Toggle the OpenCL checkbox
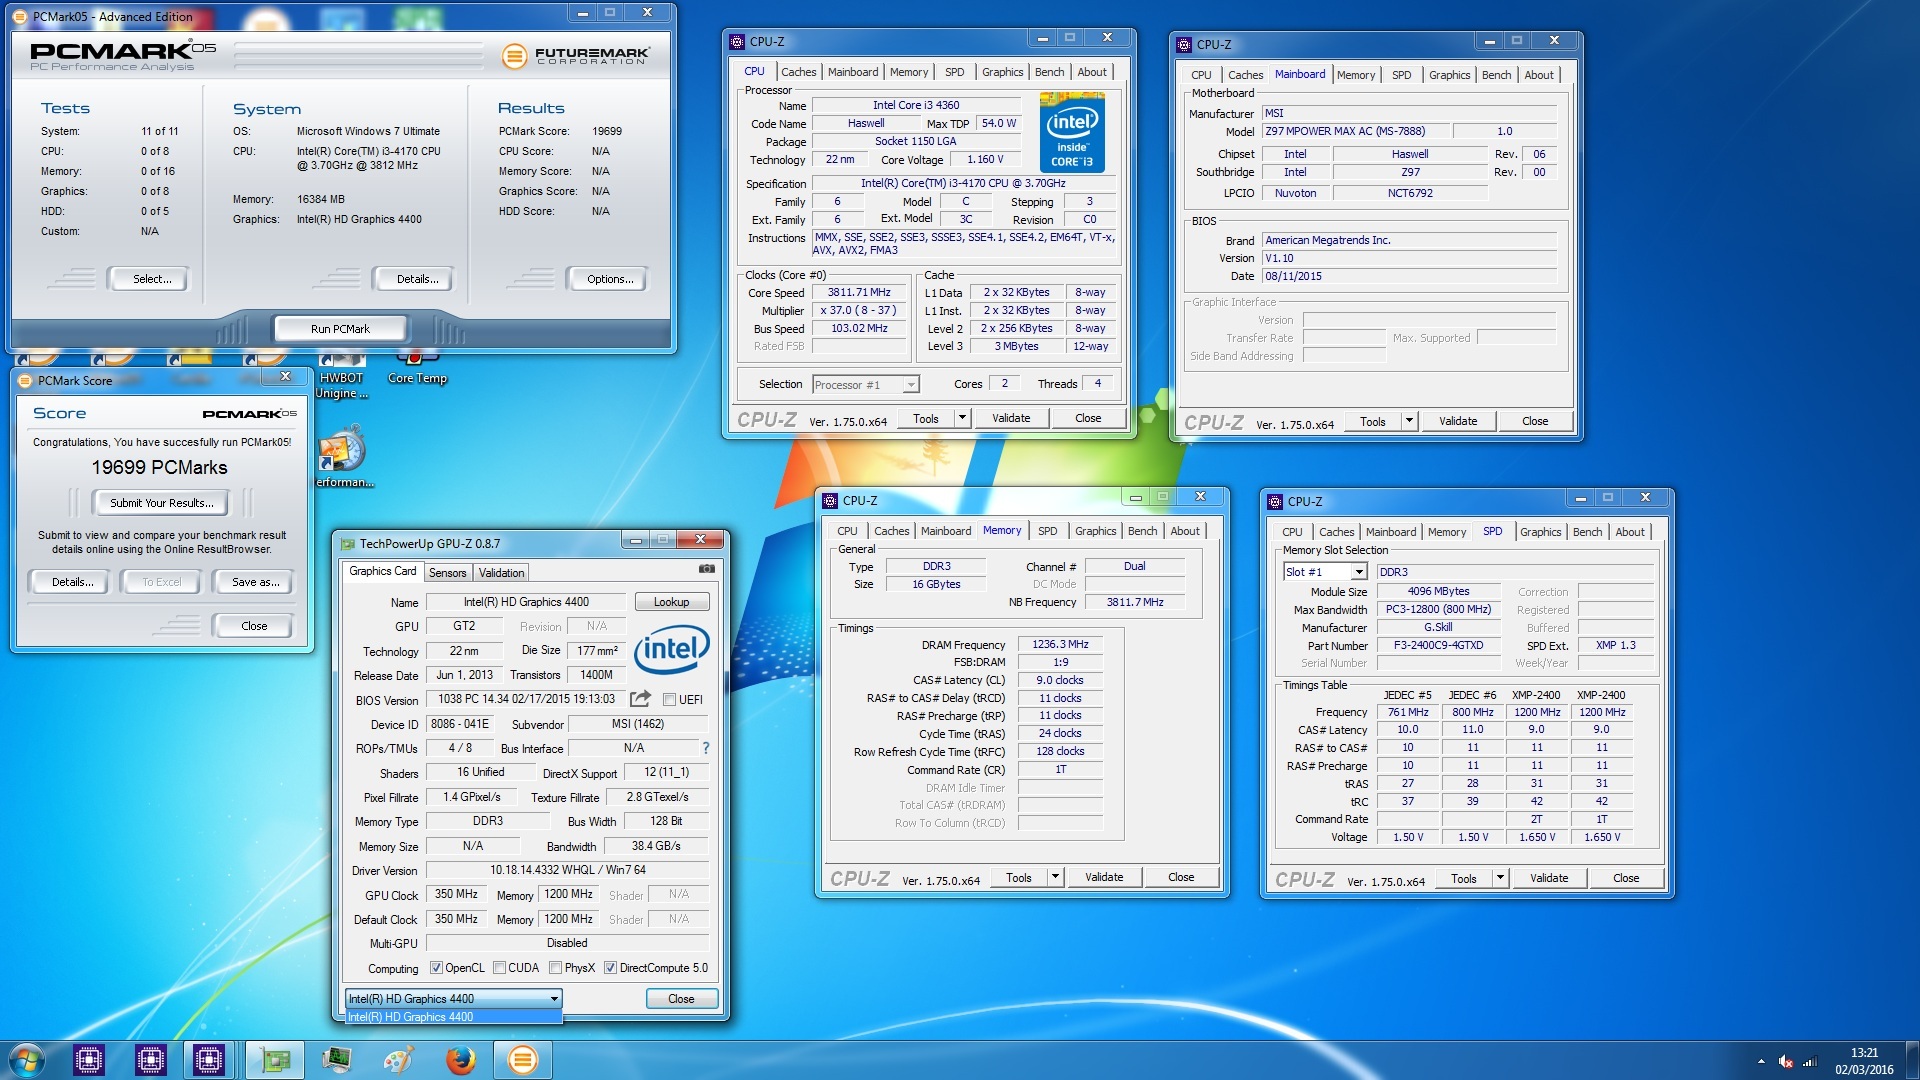Viewport: 1920px width, 1080px height. point(436,968)
